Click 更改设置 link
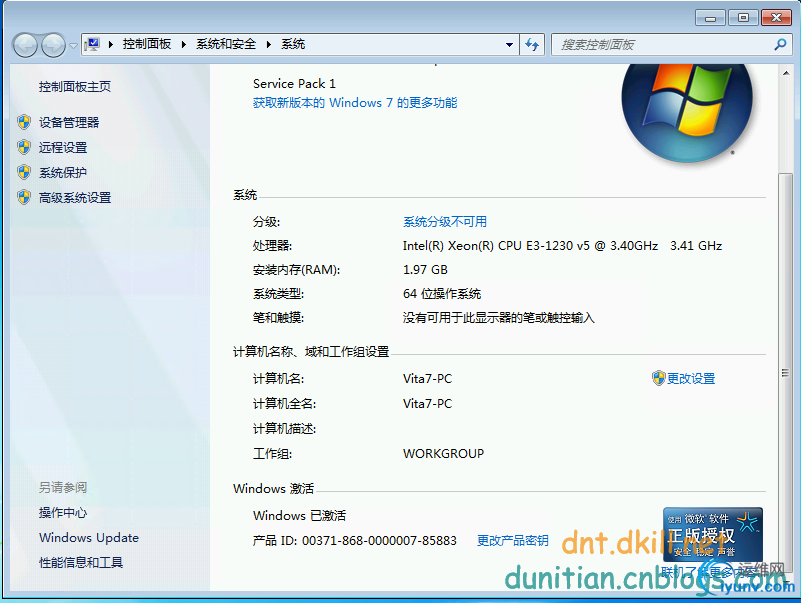 coord(691,379)
